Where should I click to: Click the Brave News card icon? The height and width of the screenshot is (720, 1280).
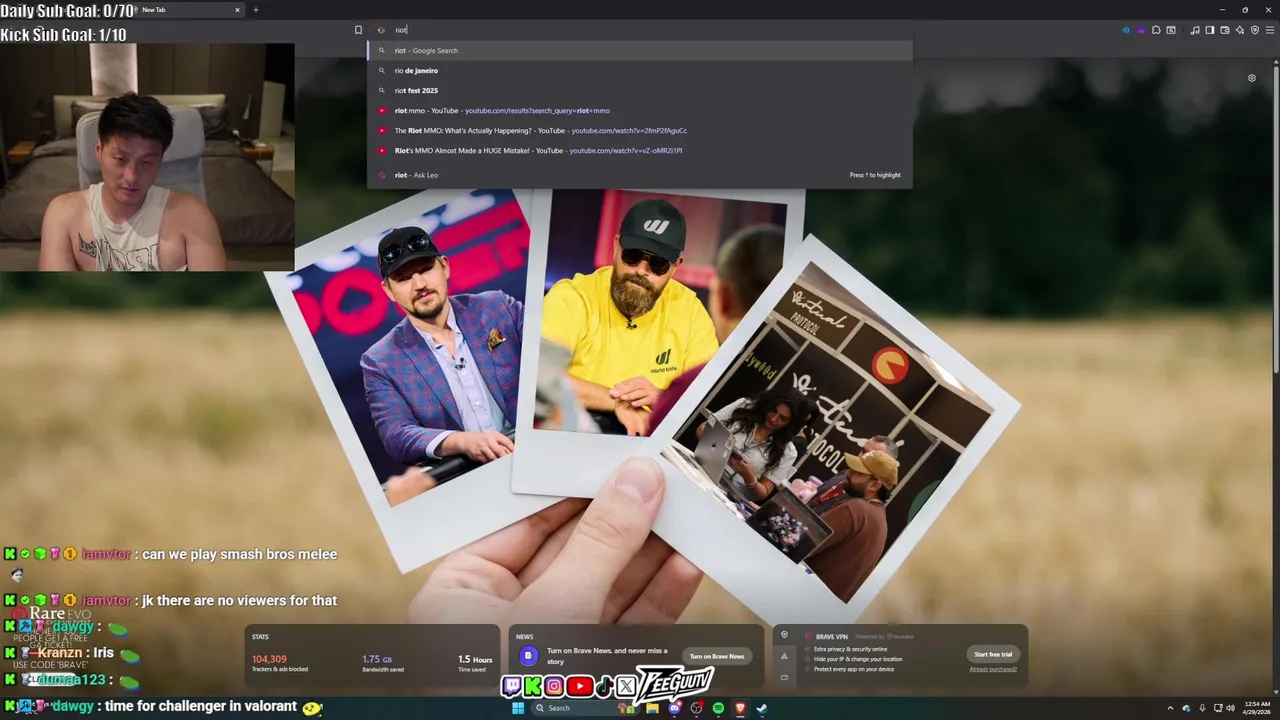[528, 656]
